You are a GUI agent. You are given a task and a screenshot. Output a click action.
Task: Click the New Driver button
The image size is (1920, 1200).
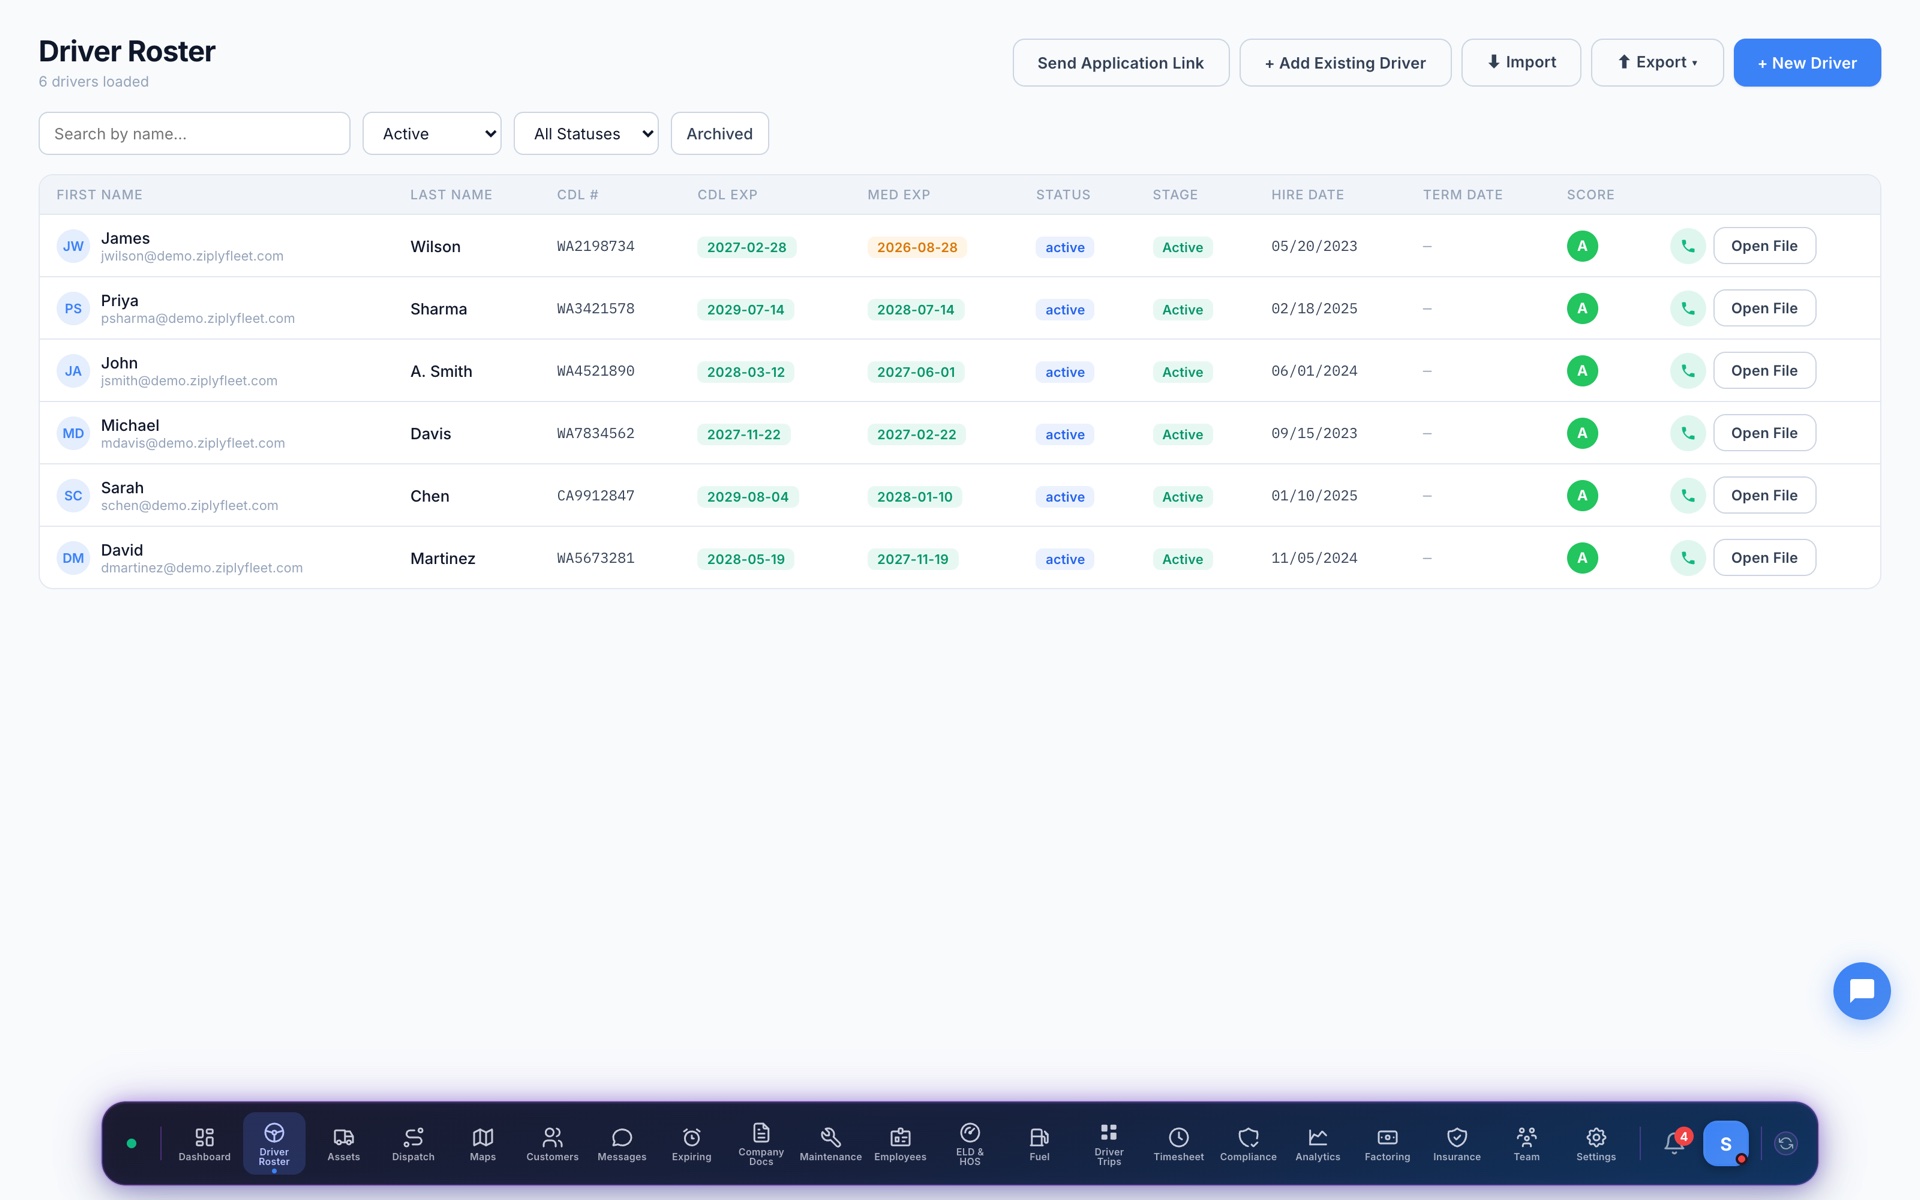click(1807, 63)
